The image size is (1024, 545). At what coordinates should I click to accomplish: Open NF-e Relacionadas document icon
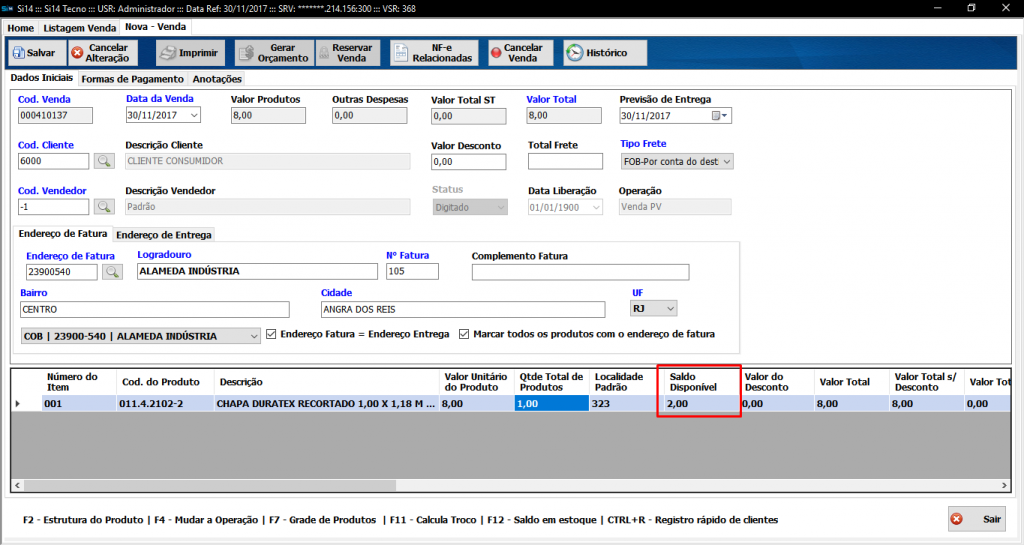400,53
